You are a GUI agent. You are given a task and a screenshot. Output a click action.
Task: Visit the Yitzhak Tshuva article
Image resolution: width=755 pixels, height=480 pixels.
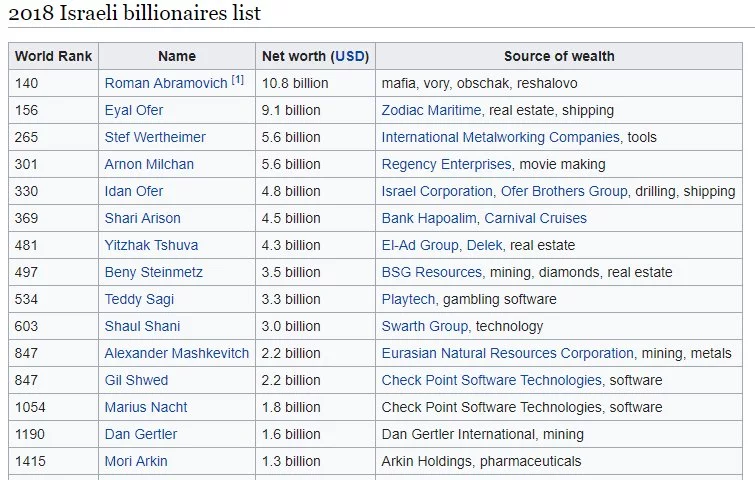click(152, 245)
